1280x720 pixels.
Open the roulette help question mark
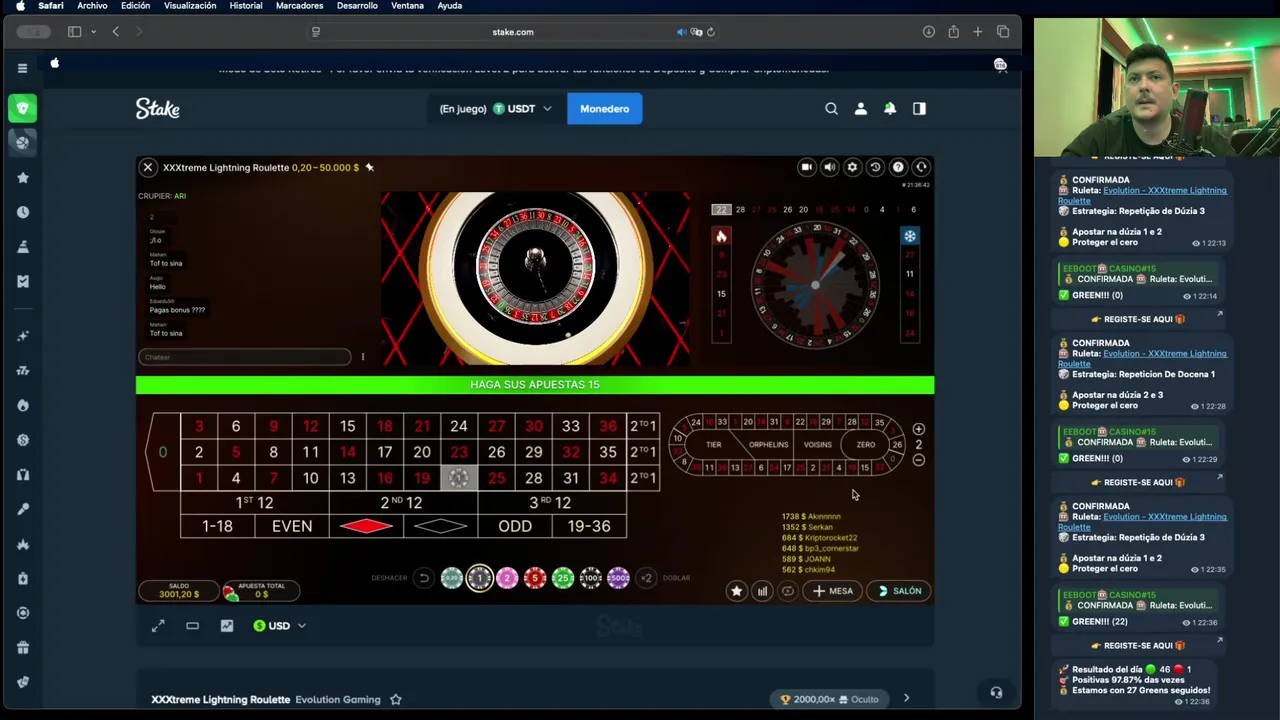click(x=898, y=167)
